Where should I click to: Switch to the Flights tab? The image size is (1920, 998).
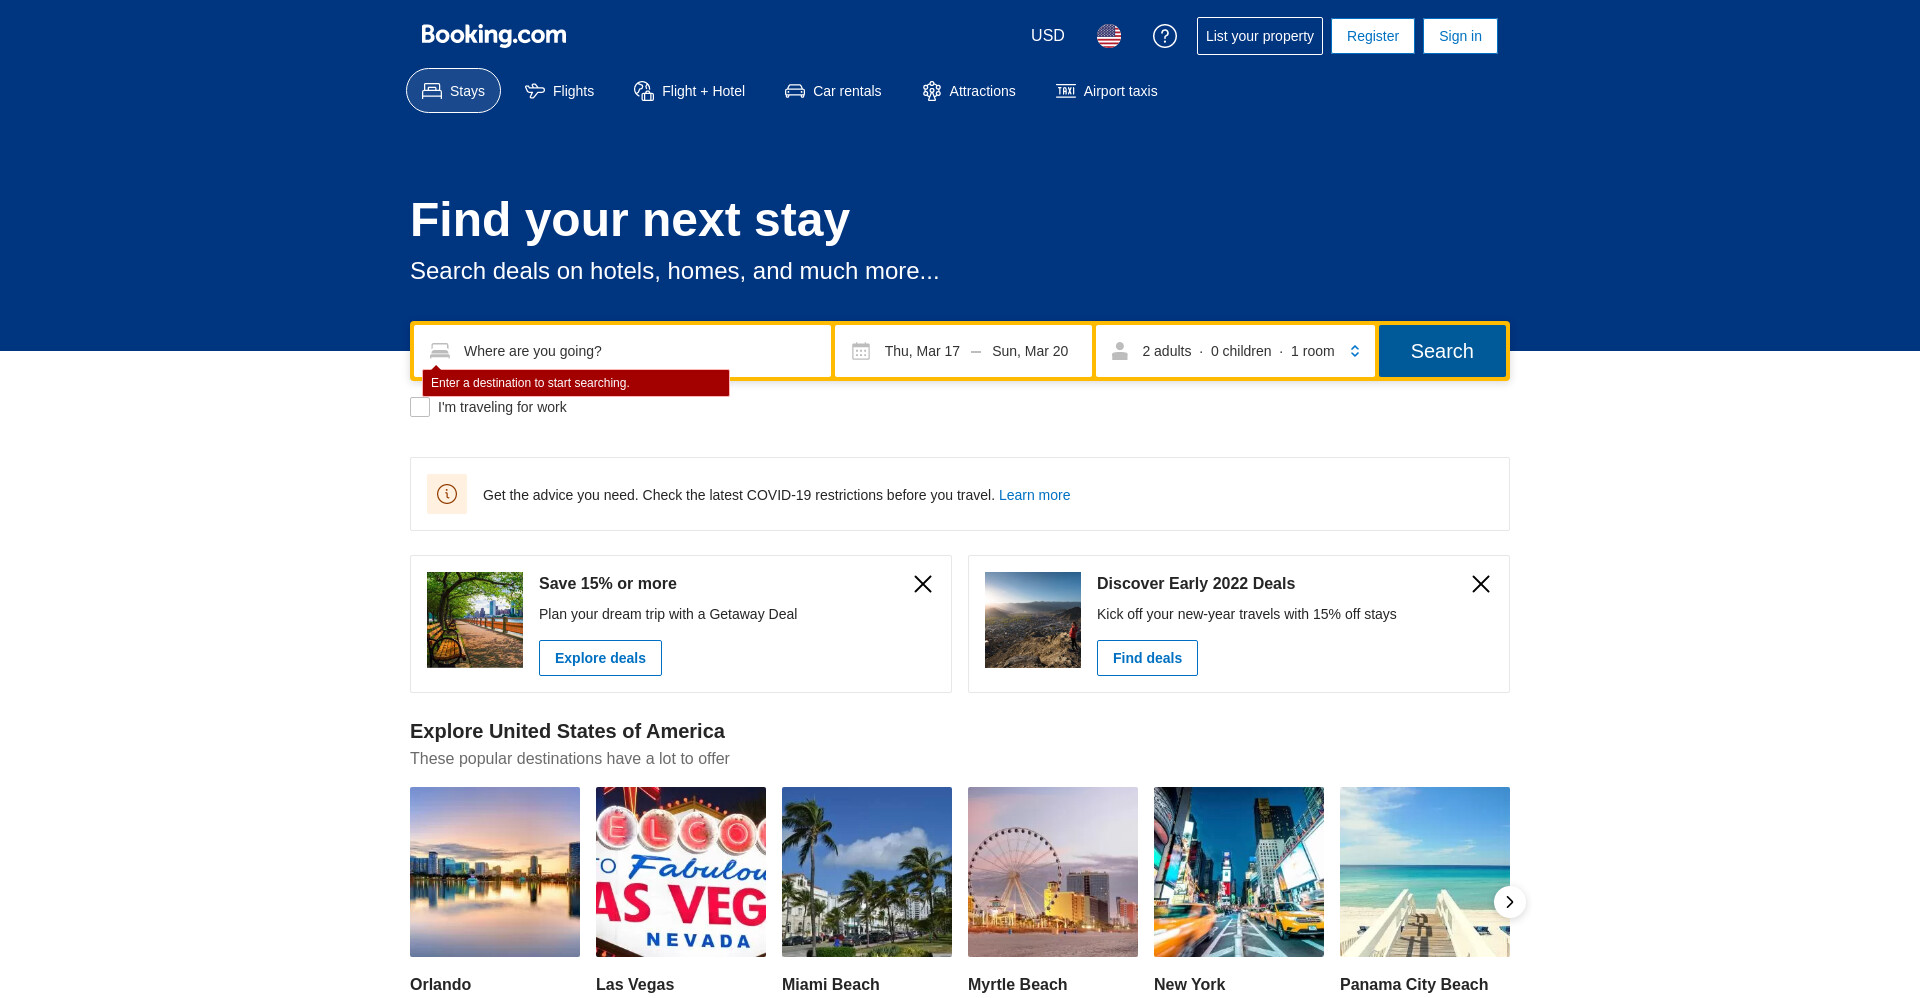click(x=560, y=91)
